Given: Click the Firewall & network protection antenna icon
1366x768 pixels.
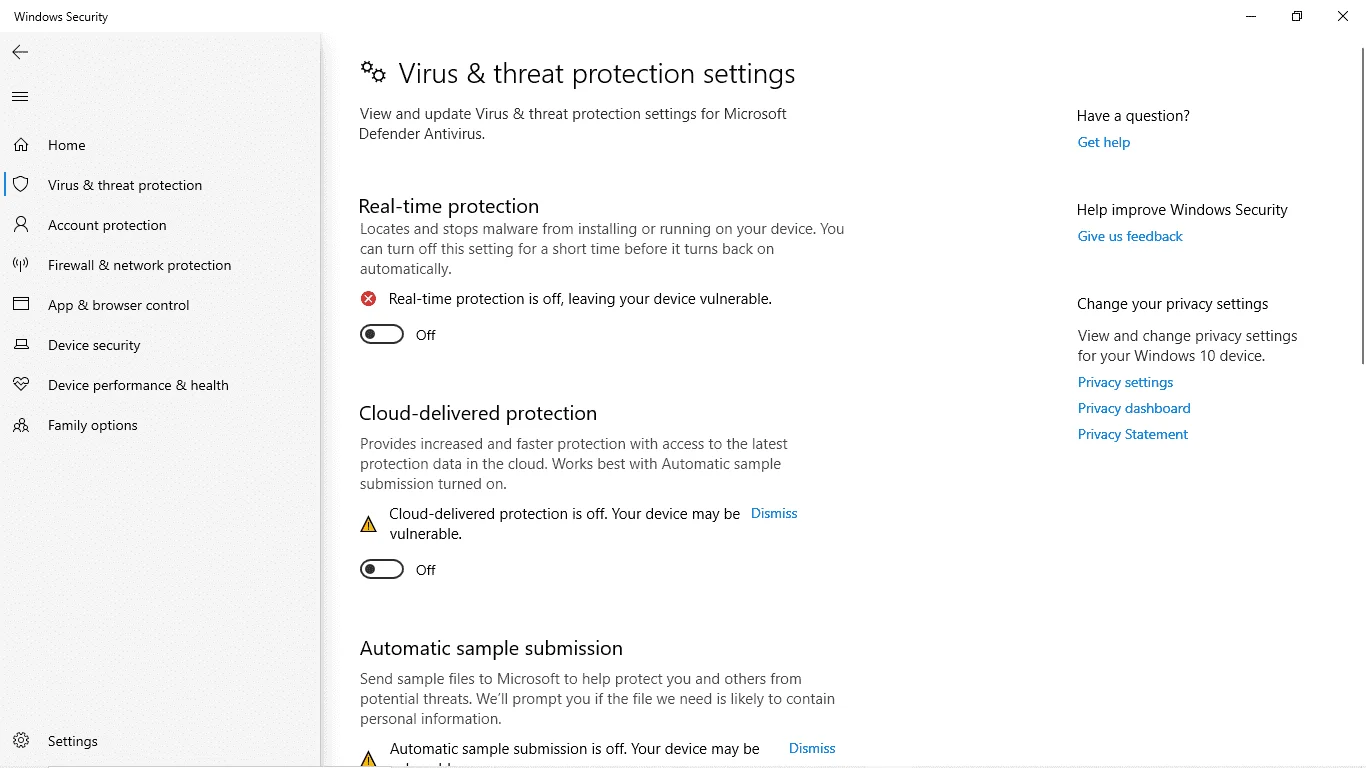Looking at the screenshot, I should pos(20,265).
